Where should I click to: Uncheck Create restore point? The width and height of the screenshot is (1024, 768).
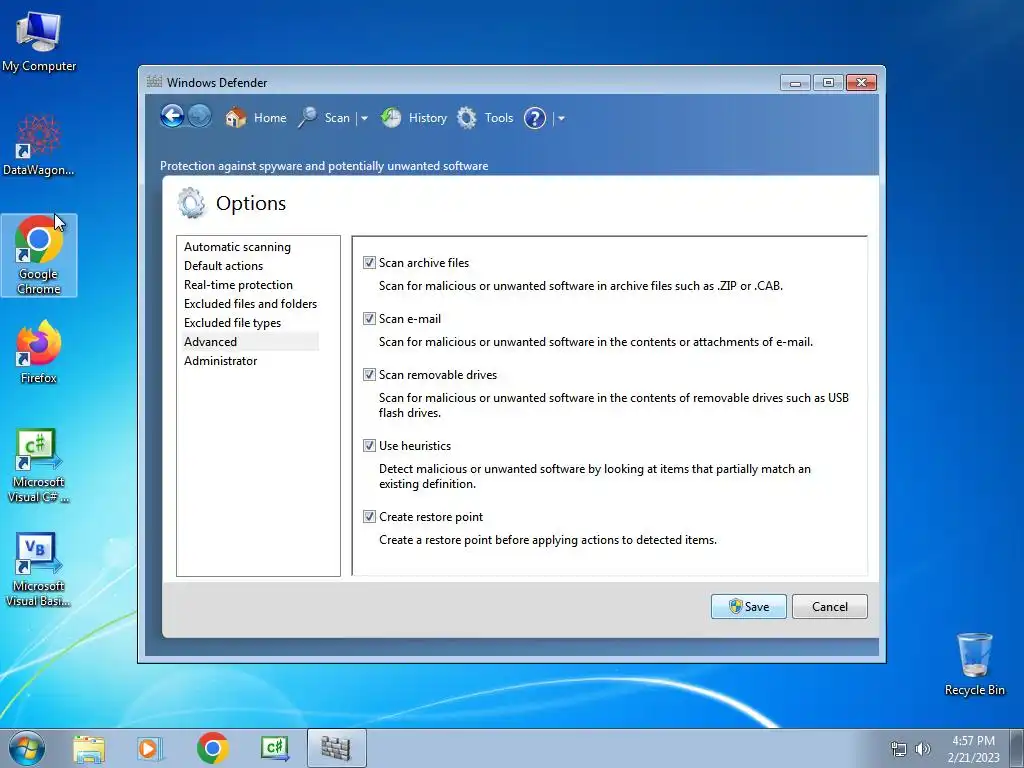[370, 517]
